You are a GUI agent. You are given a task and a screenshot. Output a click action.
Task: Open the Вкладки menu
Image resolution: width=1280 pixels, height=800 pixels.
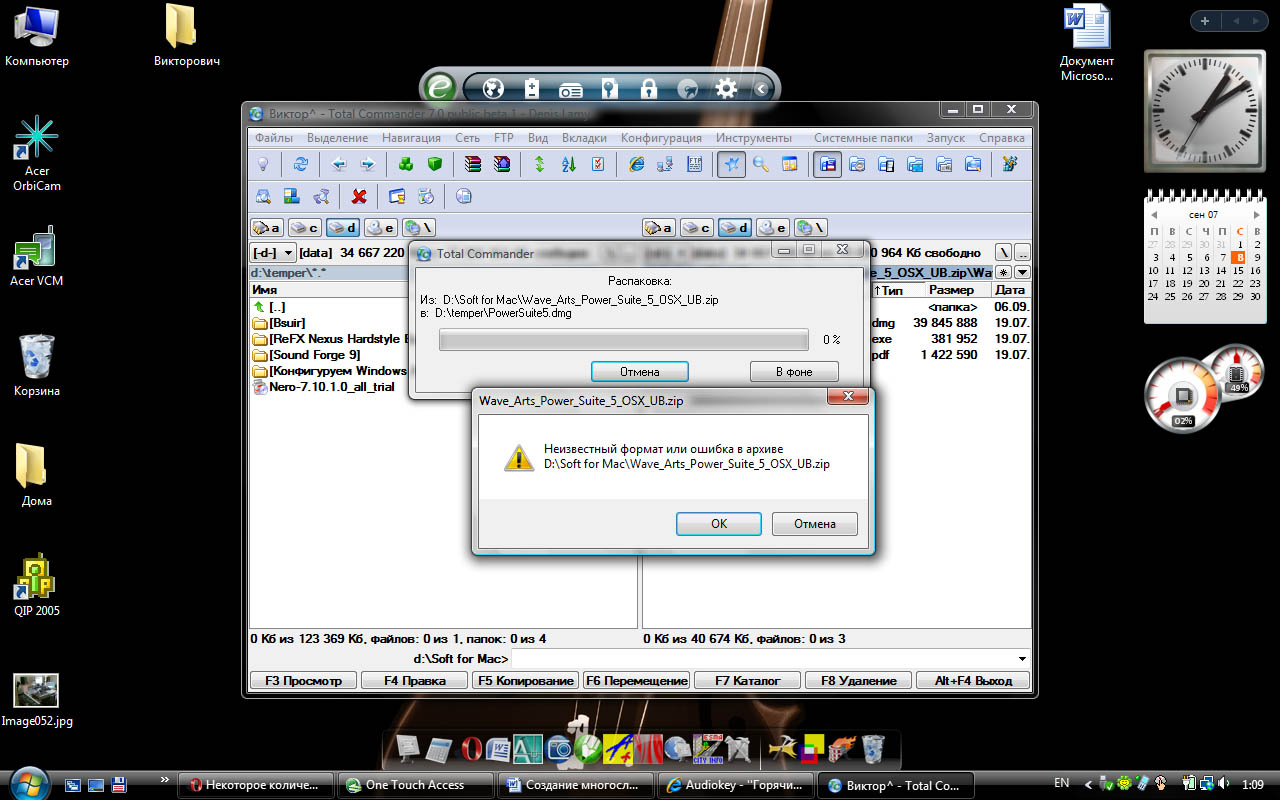(x=584, y=138)
